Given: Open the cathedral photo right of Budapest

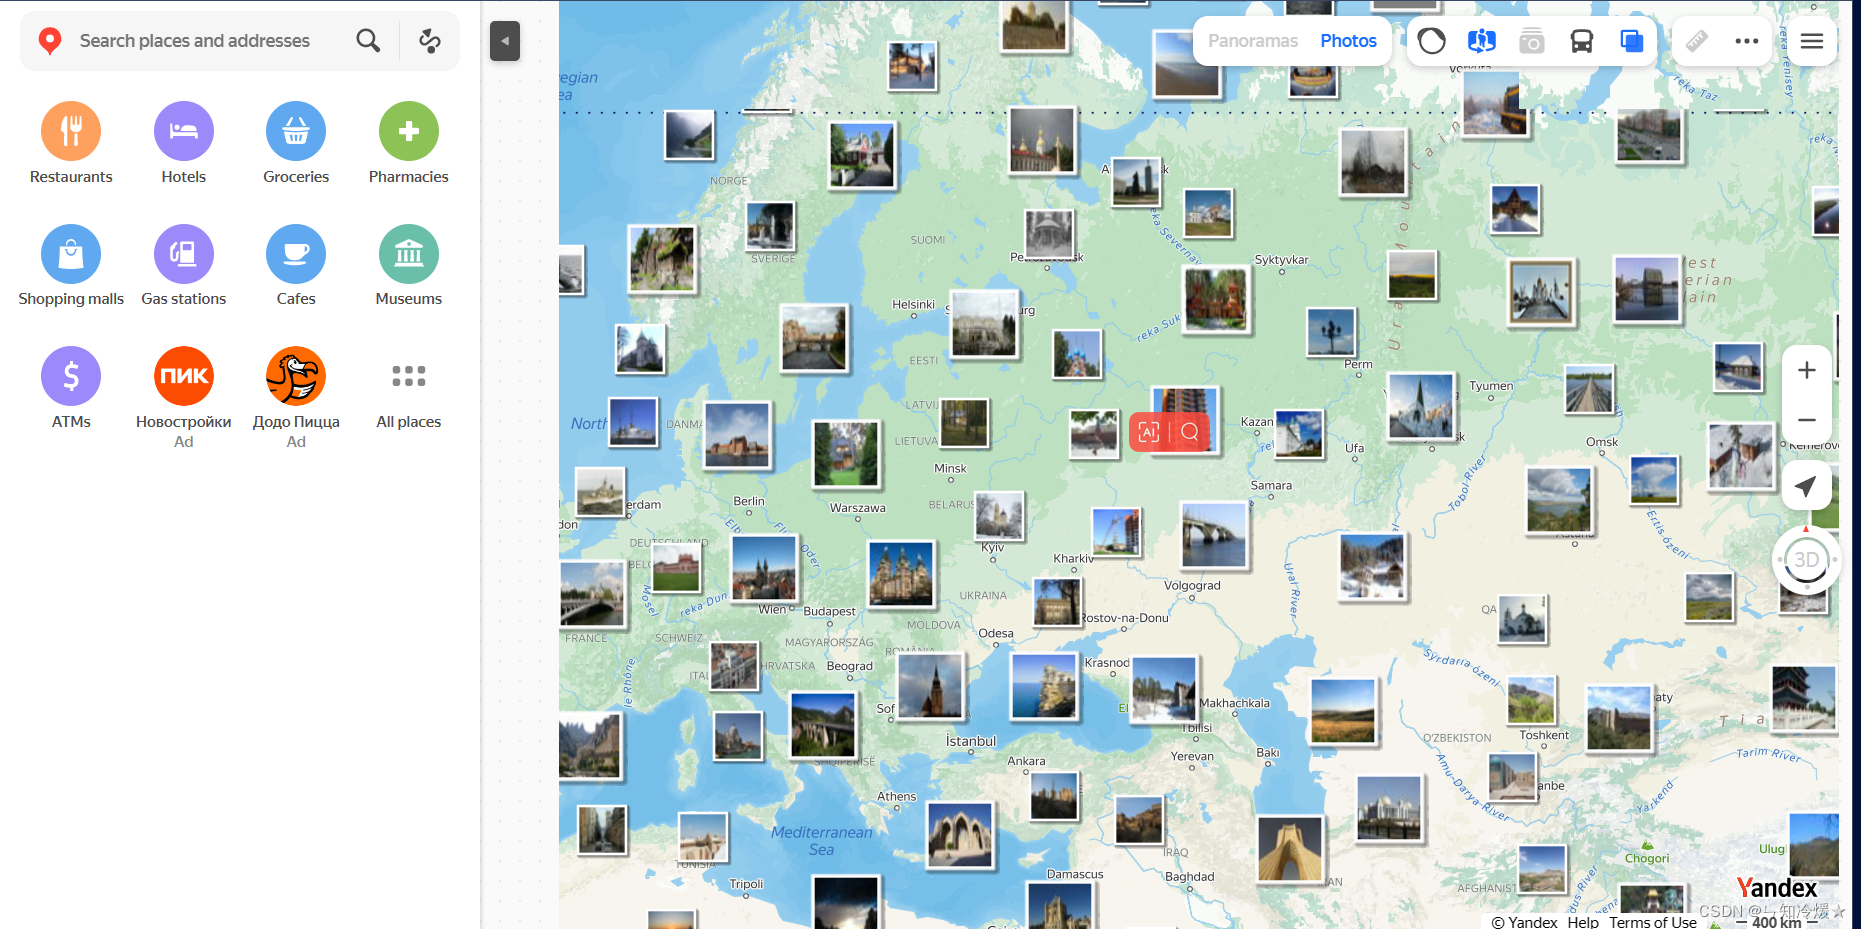Looking at the screenshot, I should (901, 574).
